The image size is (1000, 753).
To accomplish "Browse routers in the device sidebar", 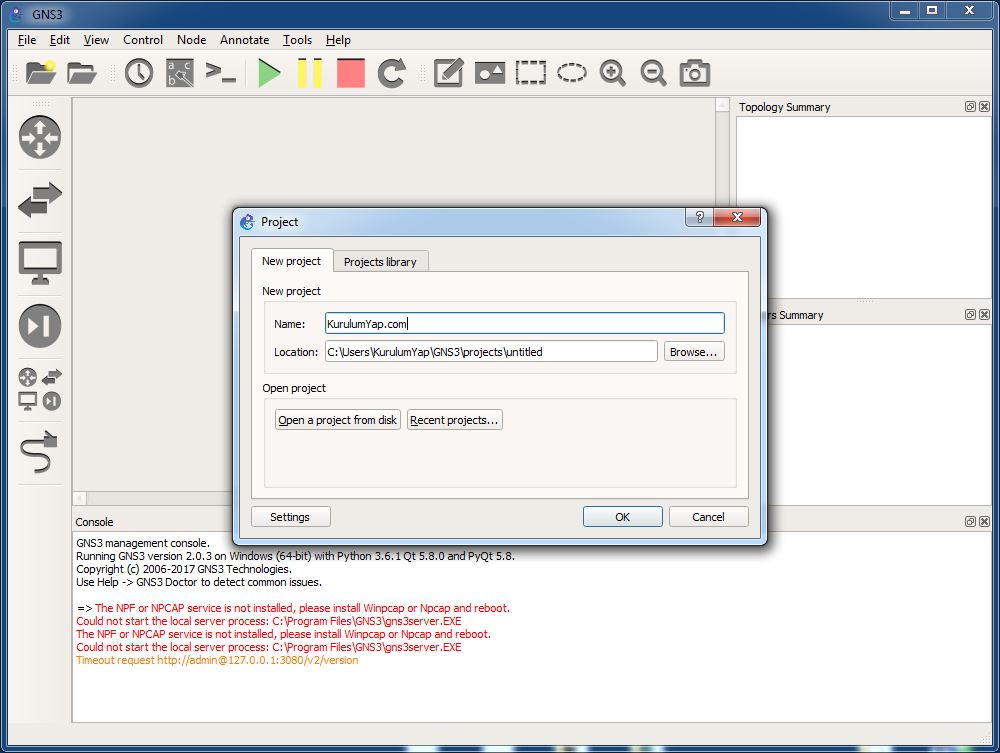I will (40, 137).
